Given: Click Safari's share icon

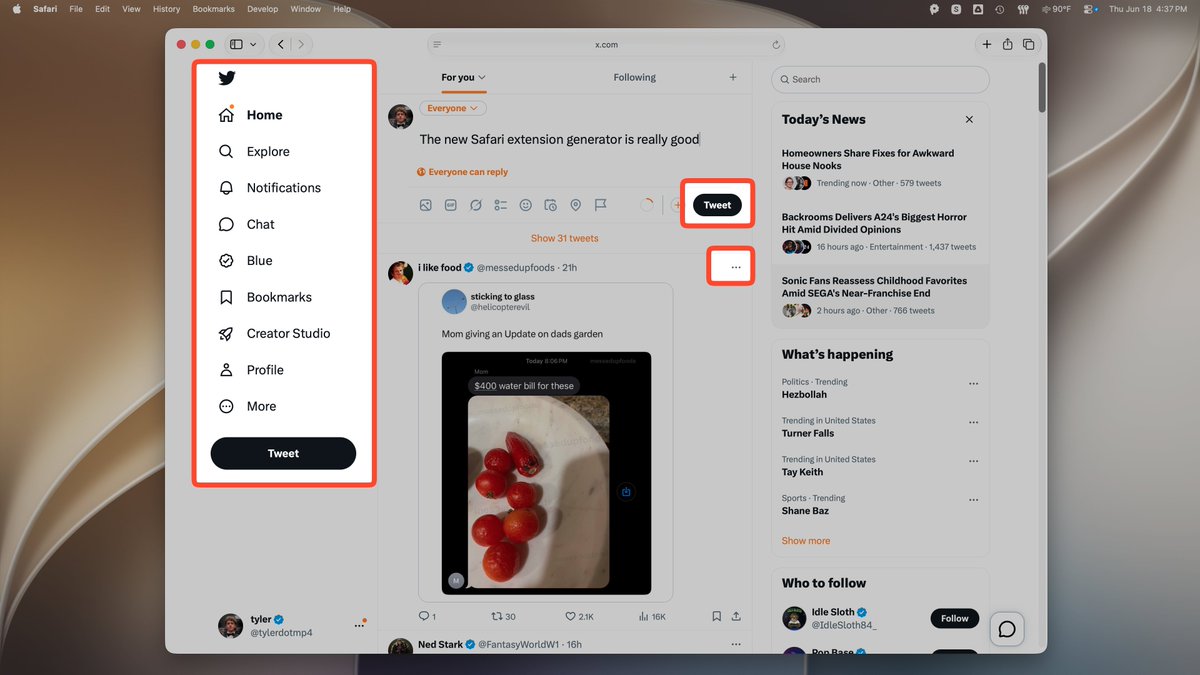Looking at the screenshot, I should 1007,44.
